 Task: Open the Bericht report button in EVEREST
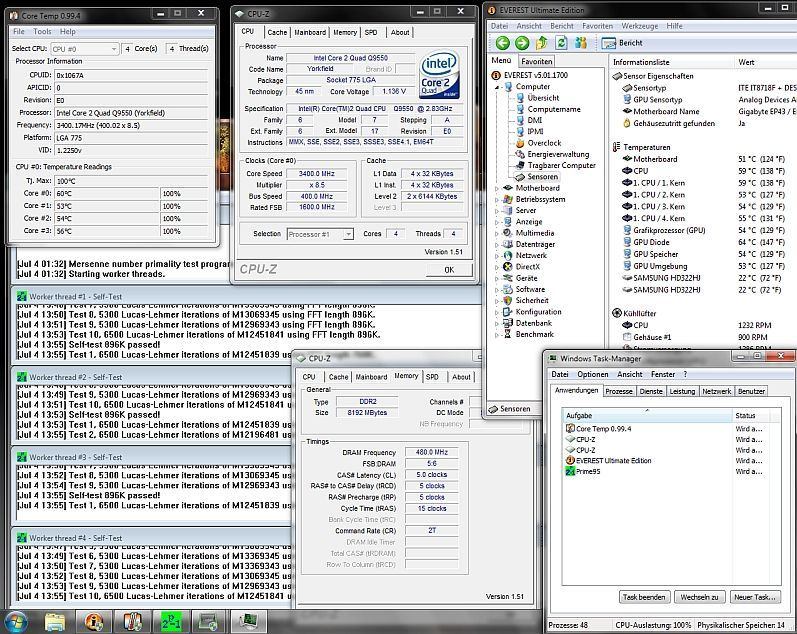coord(622,43)
